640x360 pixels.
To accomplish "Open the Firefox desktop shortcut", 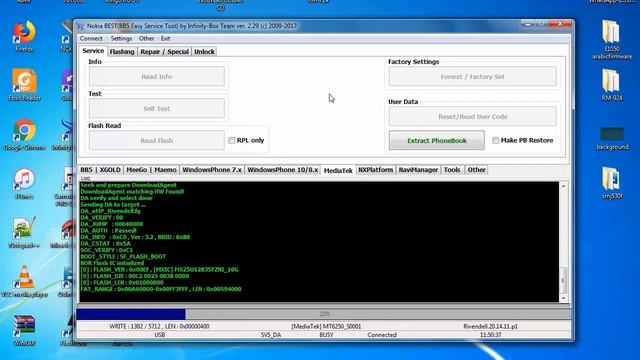I will pyautogui.click(x=24, y=36).
